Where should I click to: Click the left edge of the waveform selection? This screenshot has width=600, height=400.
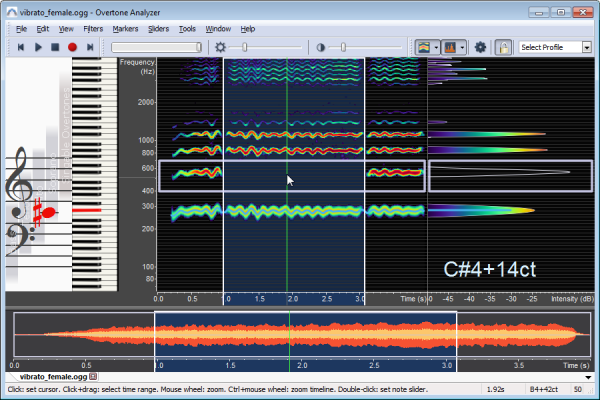pos(155,341)
